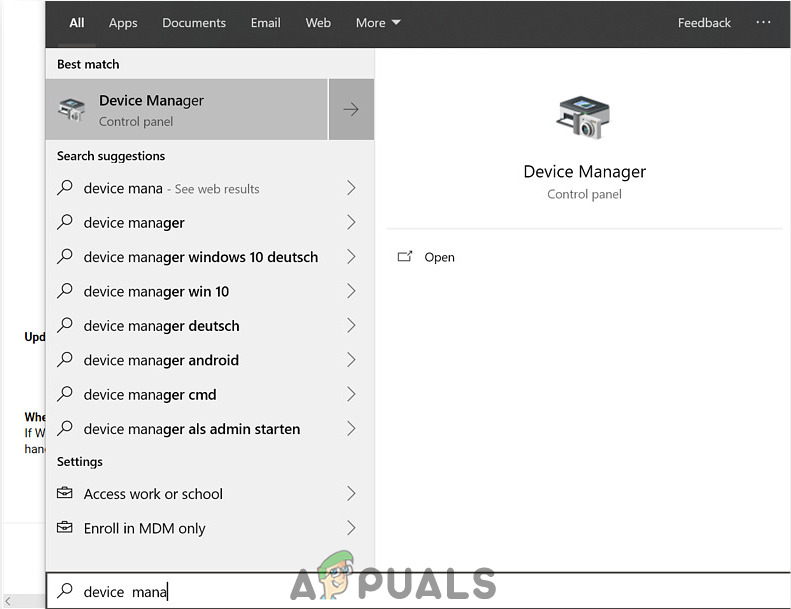
Task: Expand chevron for 'device manager als admin starten'
Action: (x=351, y=428)
